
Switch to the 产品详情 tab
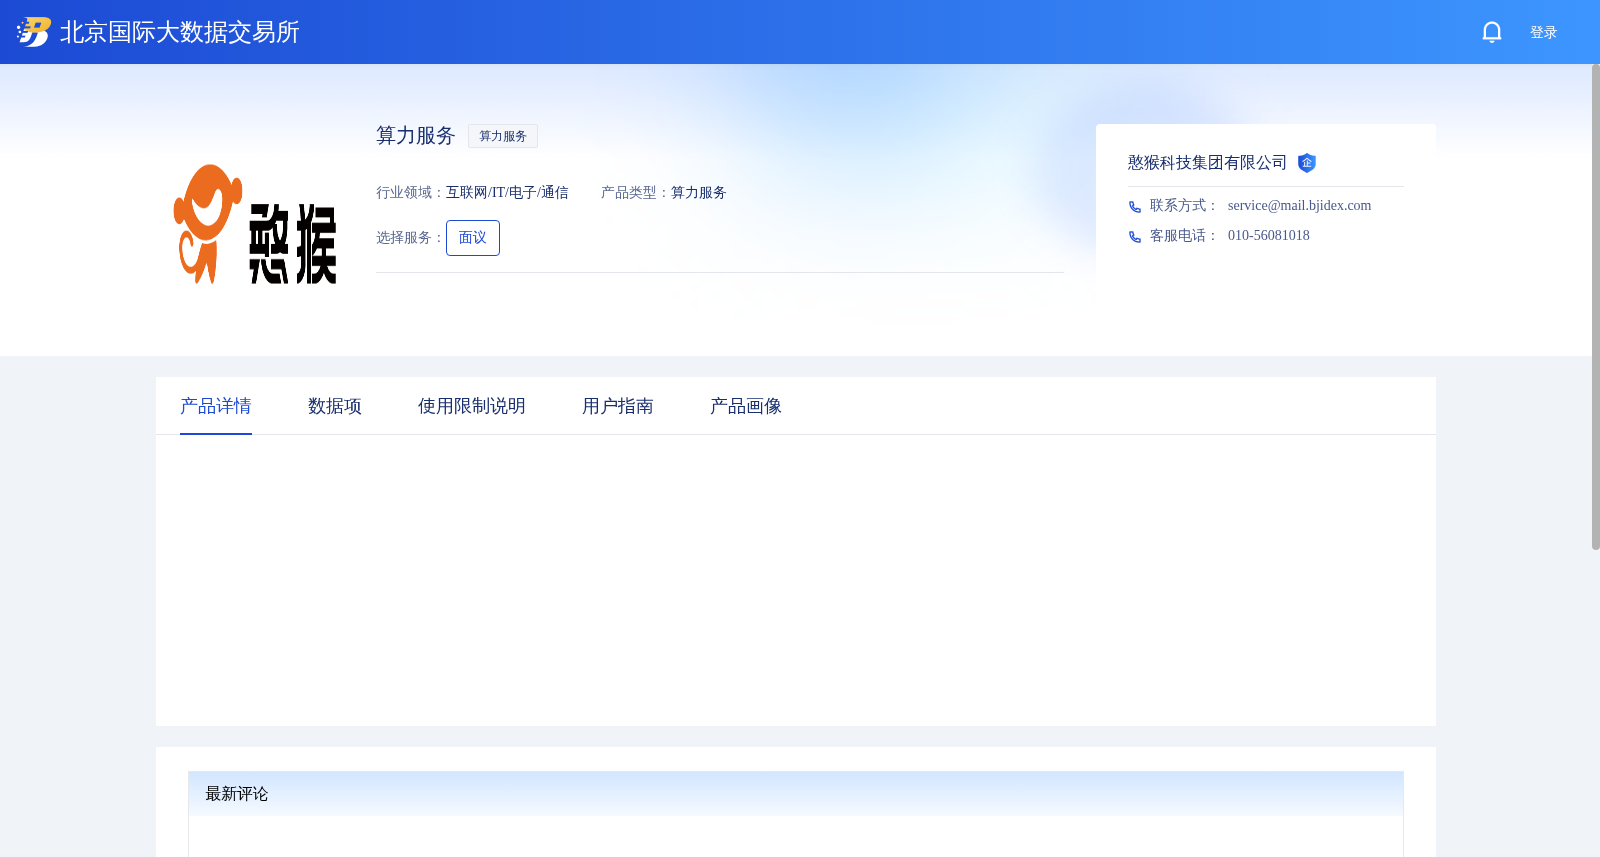(216, 406)
